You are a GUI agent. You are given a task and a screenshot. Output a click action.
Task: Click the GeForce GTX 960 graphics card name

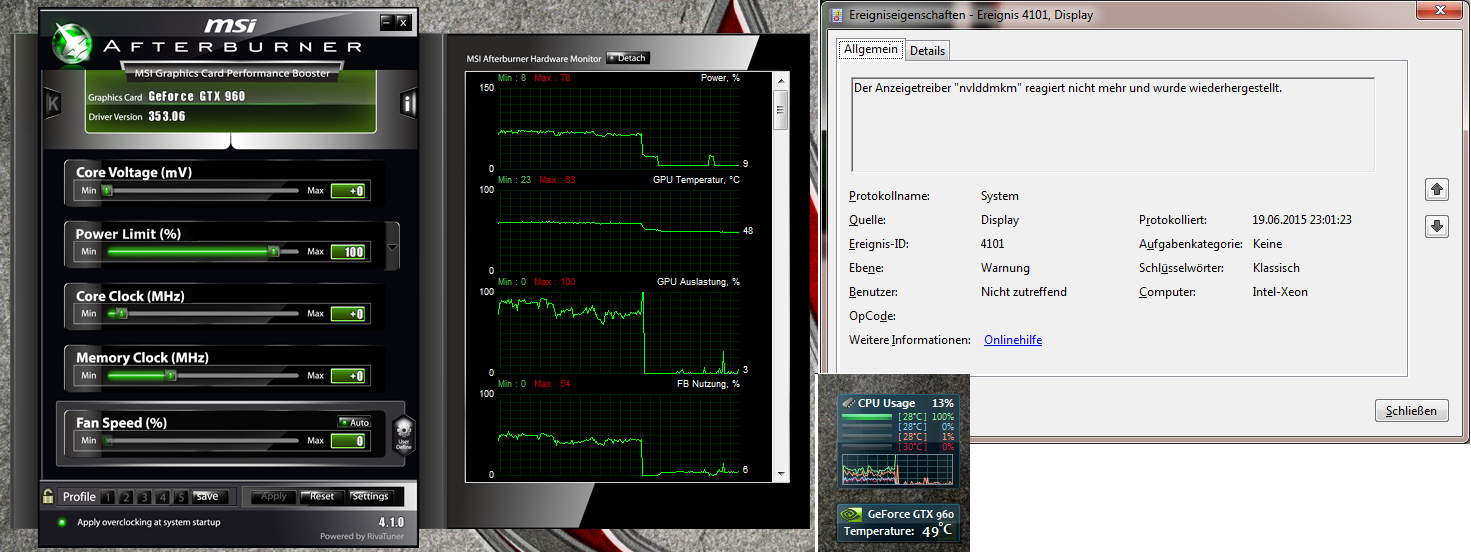(197, 97)
